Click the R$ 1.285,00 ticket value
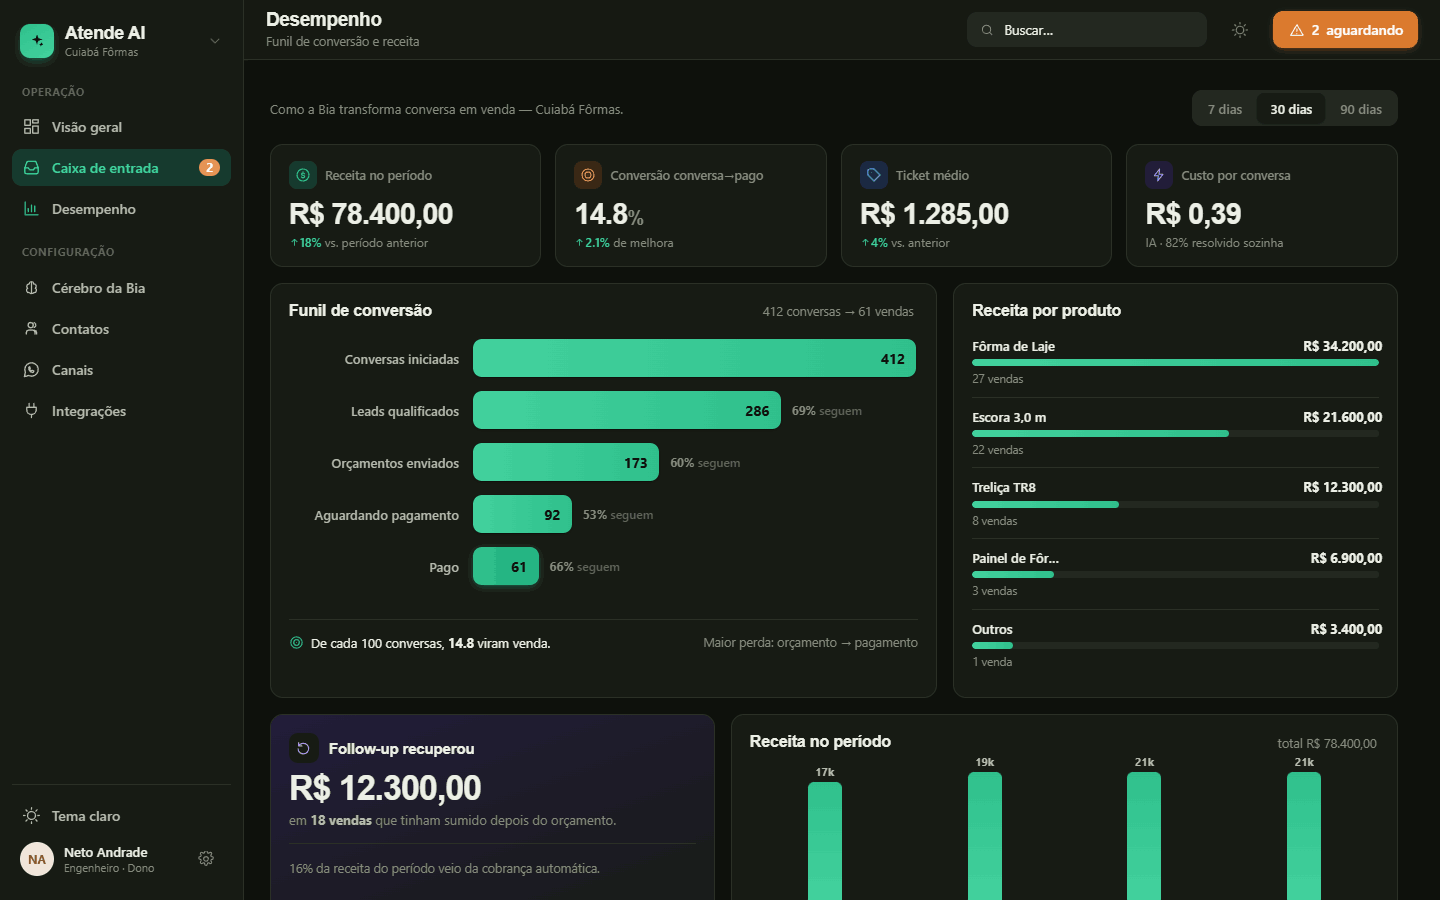Viewport: 1440px width, 900px height. 934,214
